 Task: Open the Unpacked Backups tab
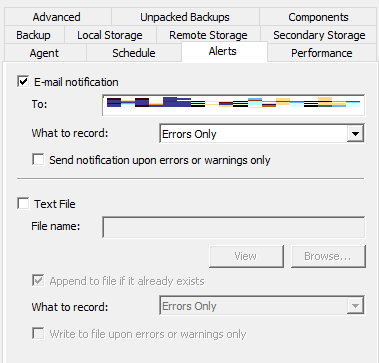tap(185, 17)
